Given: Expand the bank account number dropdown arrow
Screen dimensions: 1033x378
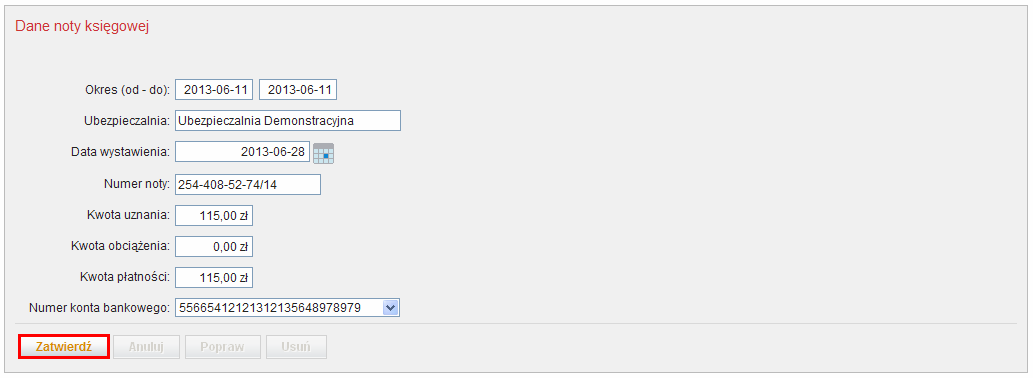Looking at the screenshot, I should 390,308.
